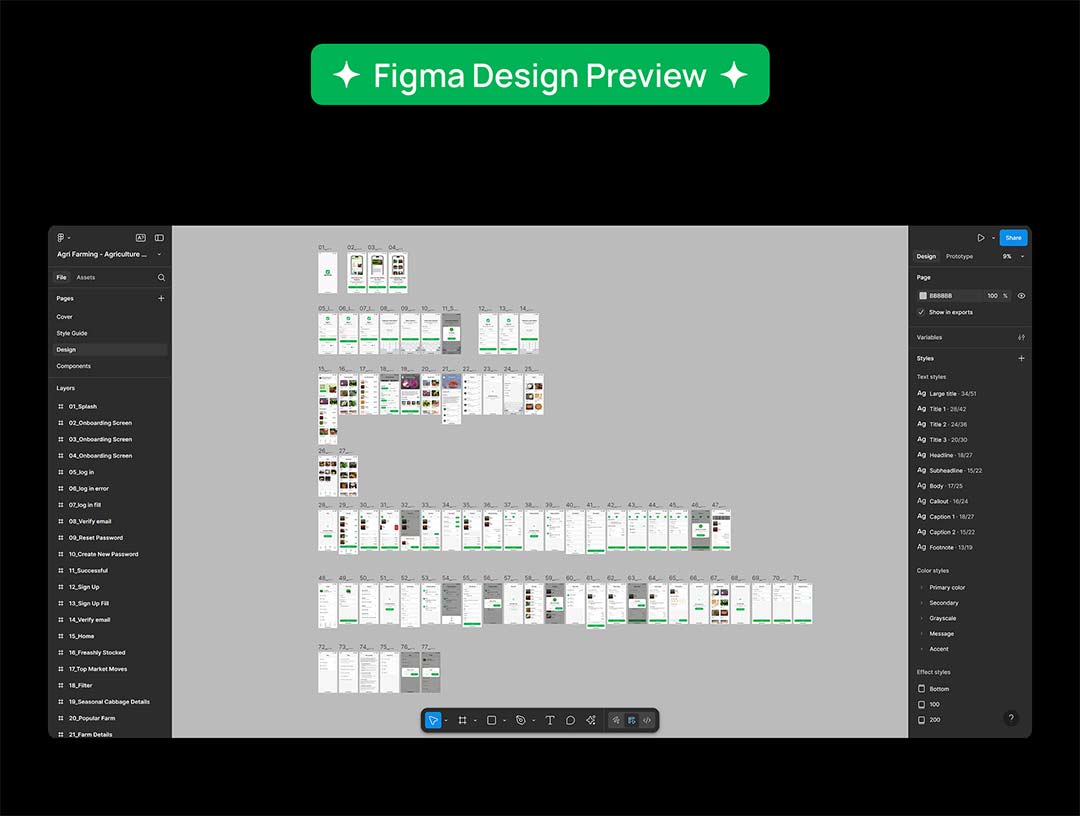Image resolution: width=1080 pixels, height=816 pixels.
Task: Expand the Primary color style group
Action: point(921,588)
